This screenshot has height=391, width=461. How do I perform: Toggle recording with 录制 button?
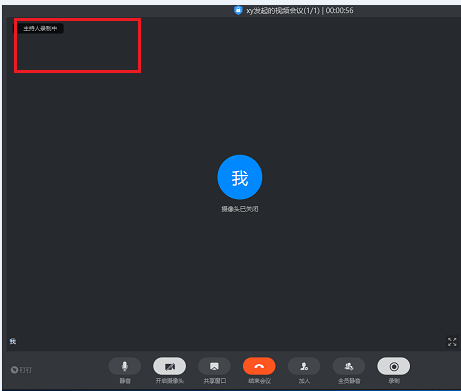[x=394, y=366]
